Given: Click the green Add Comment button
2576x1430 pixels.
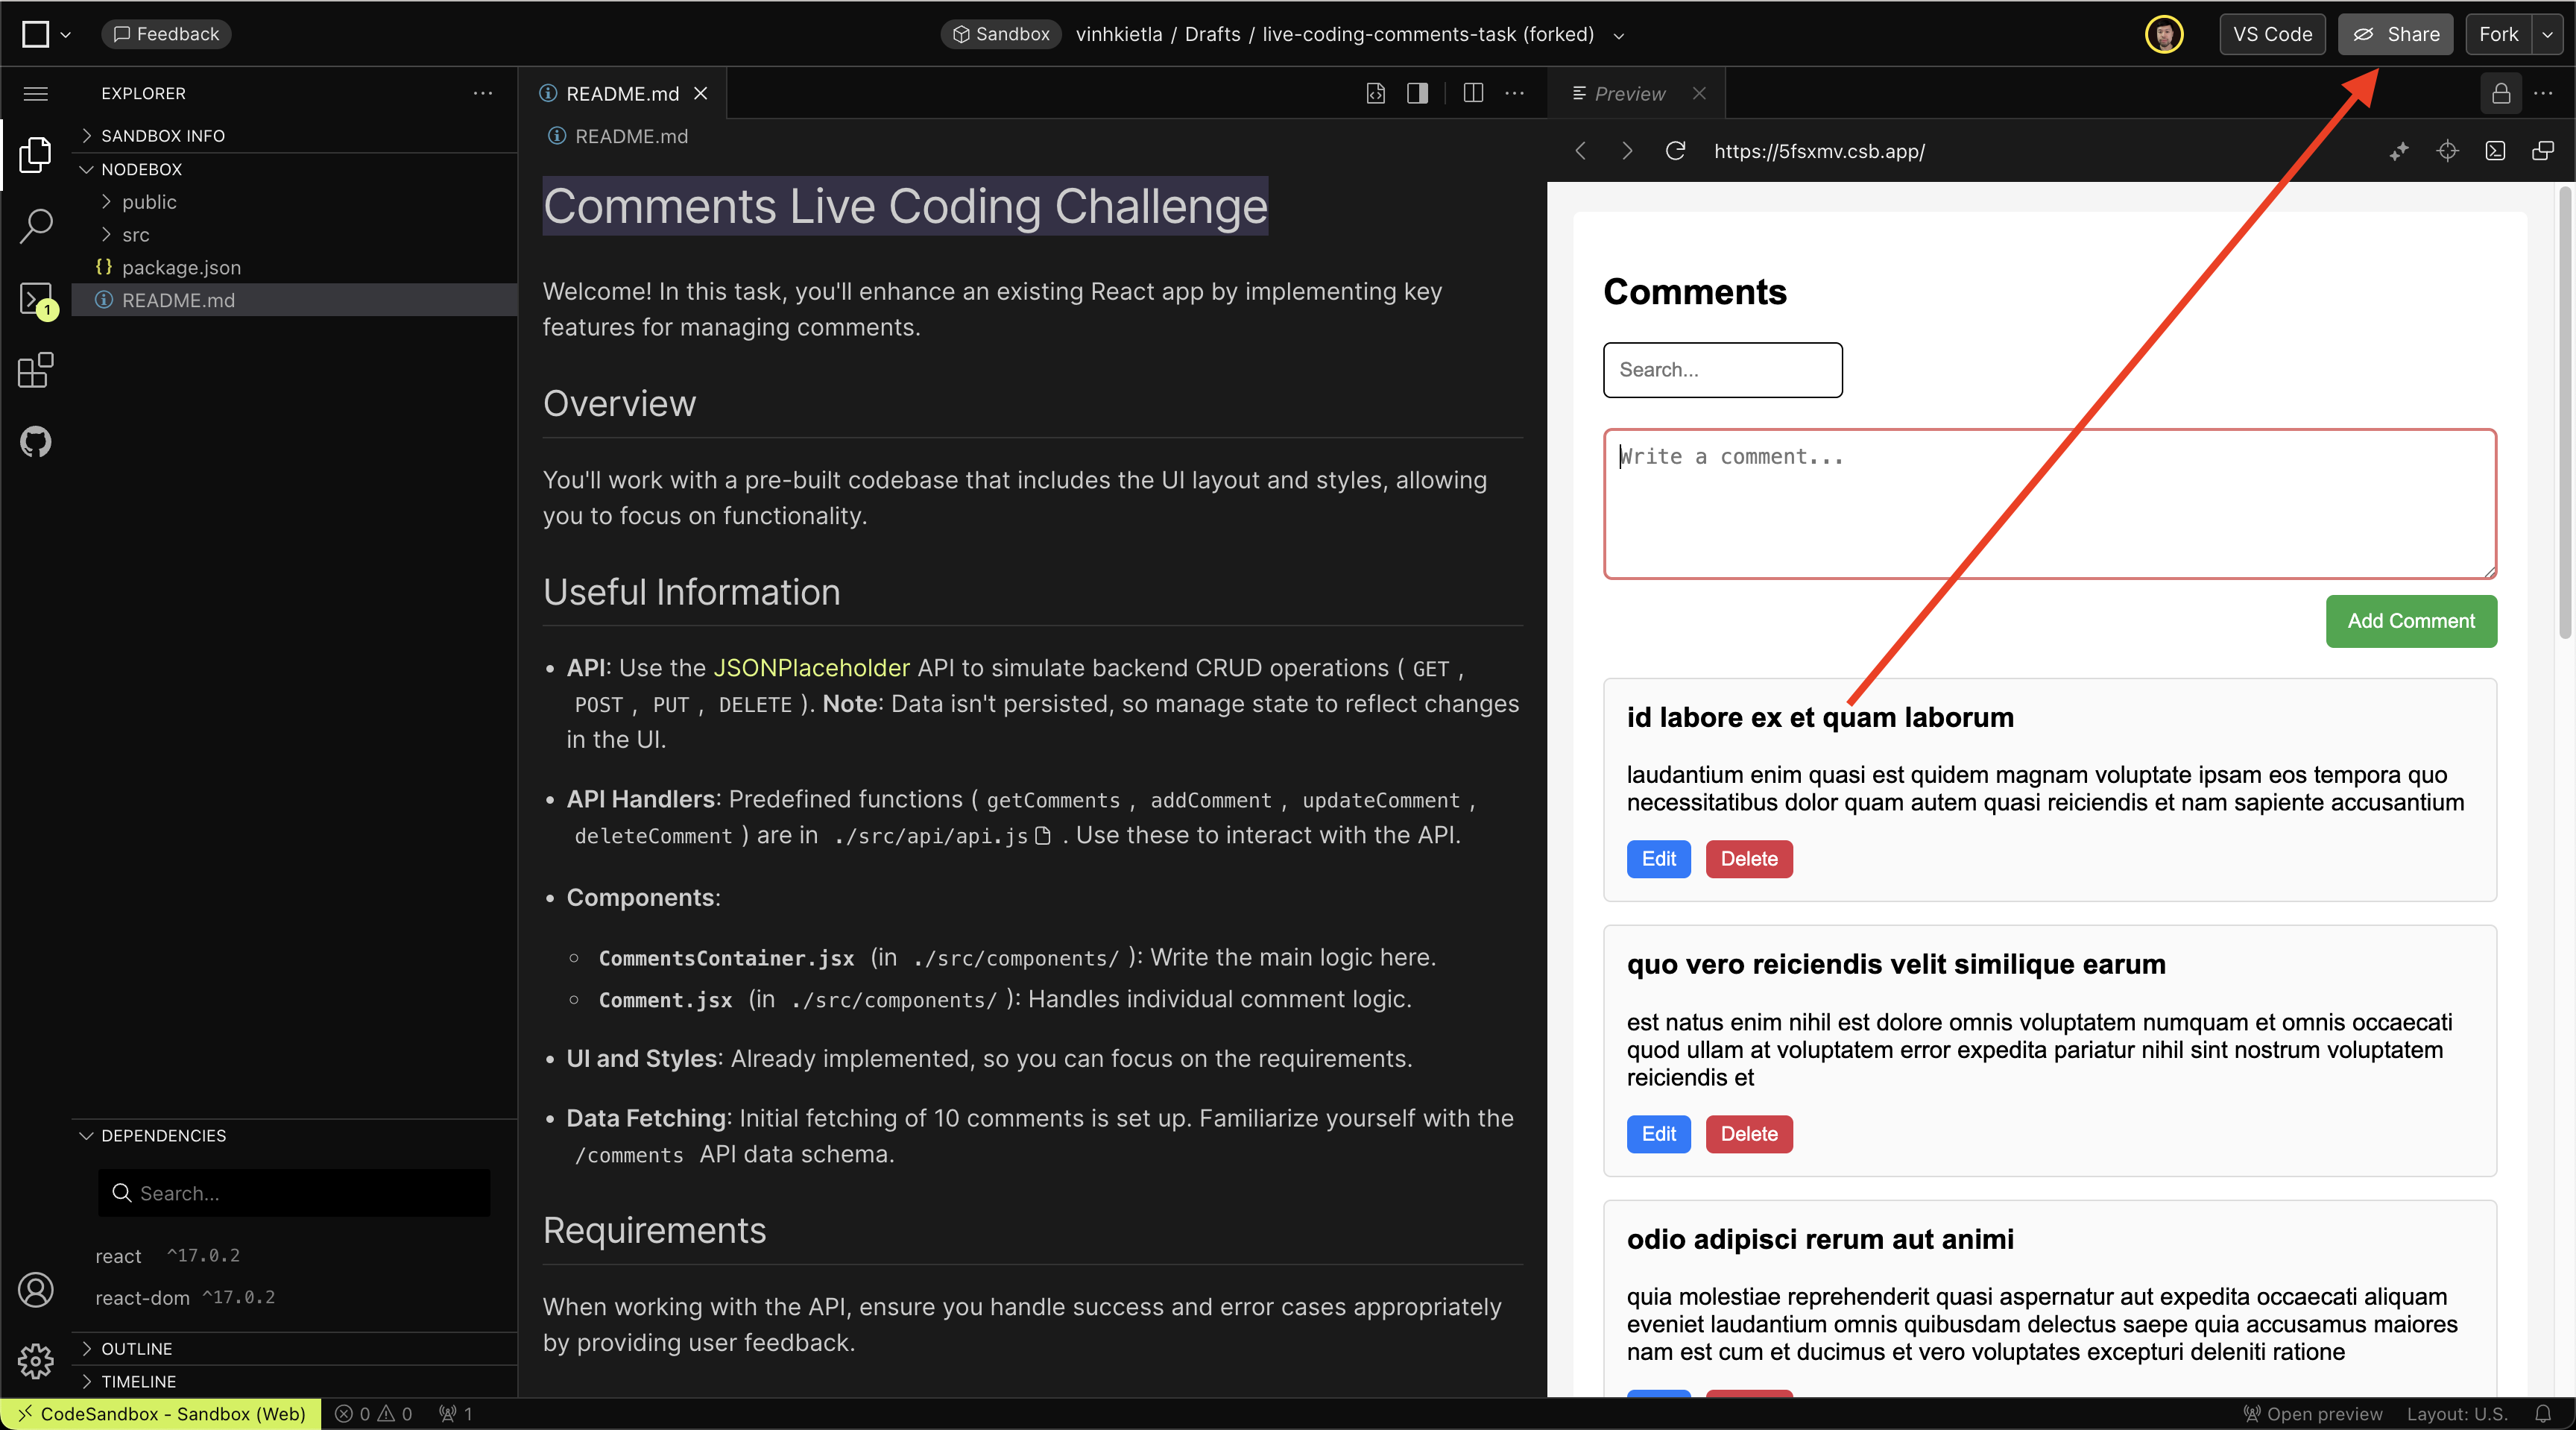Looking at the screenshot, I should pos(2410,621).
